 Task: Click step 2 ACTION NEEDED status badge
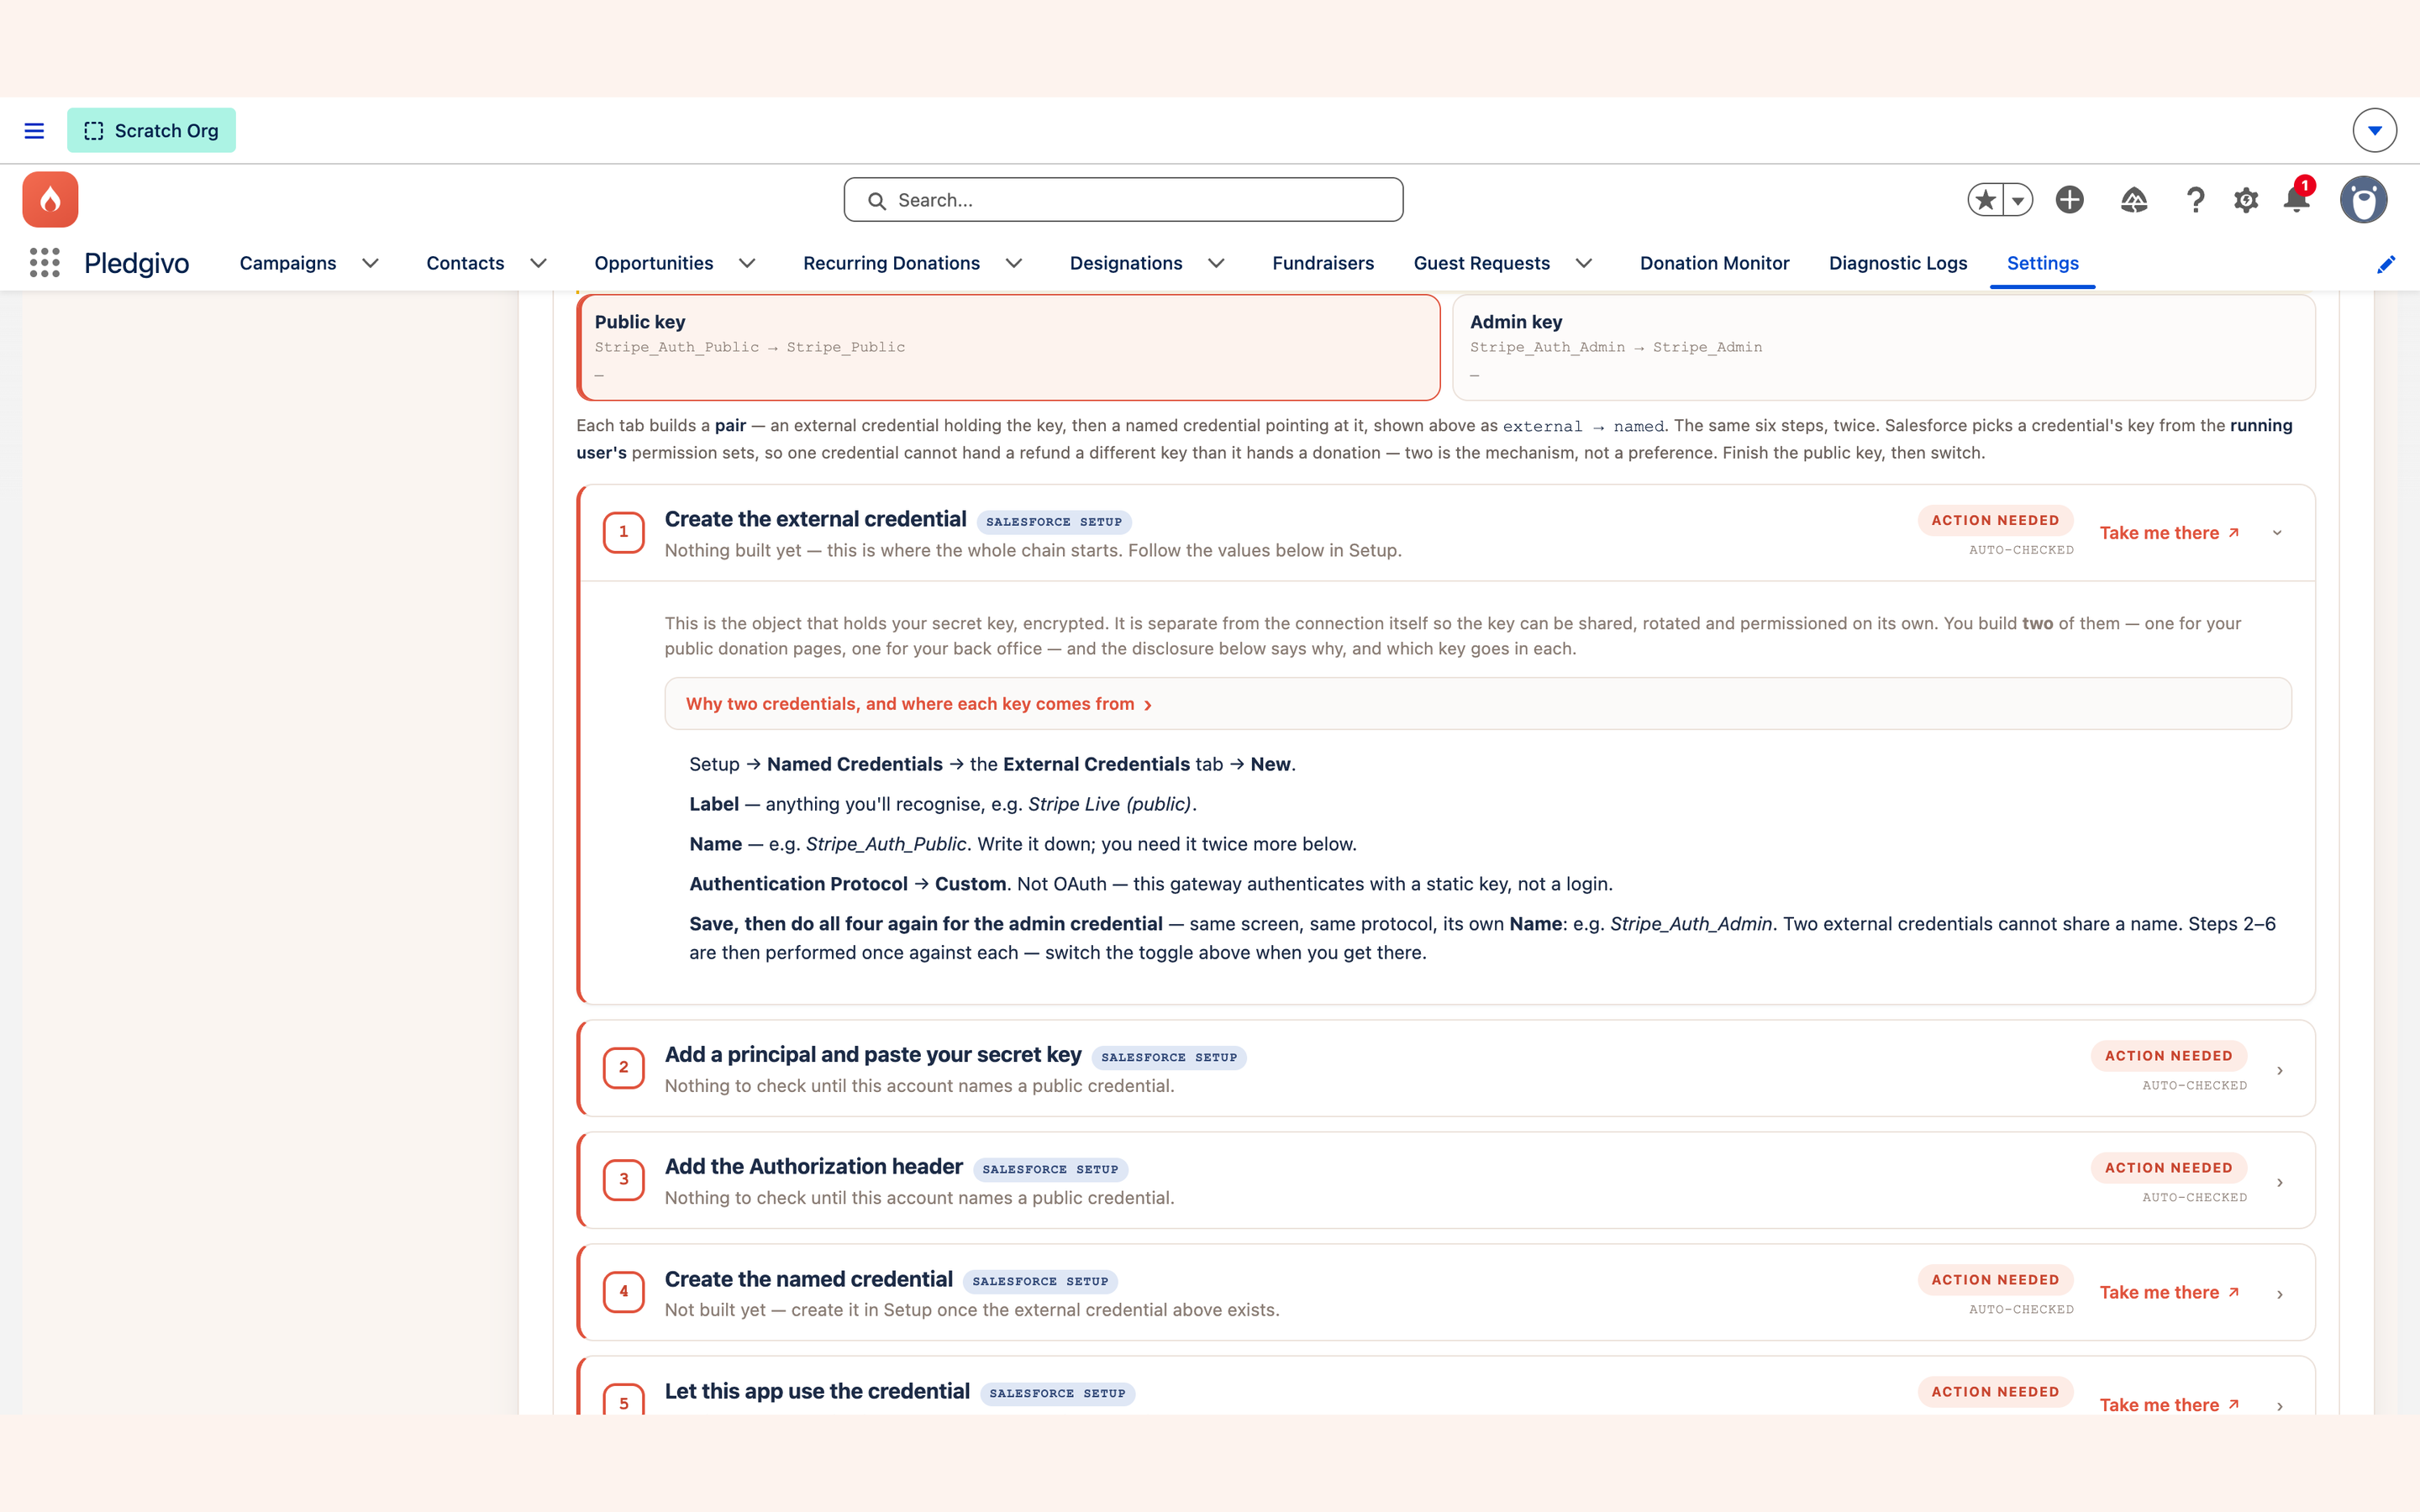[x=2168, y=1056]
